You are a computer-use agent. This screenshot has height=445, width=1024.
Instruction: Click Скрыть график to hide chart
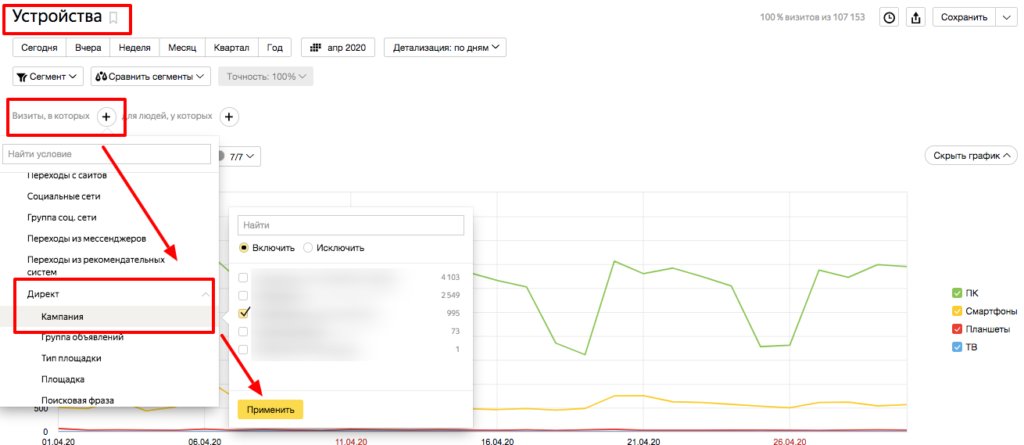[x=970, y=156]
